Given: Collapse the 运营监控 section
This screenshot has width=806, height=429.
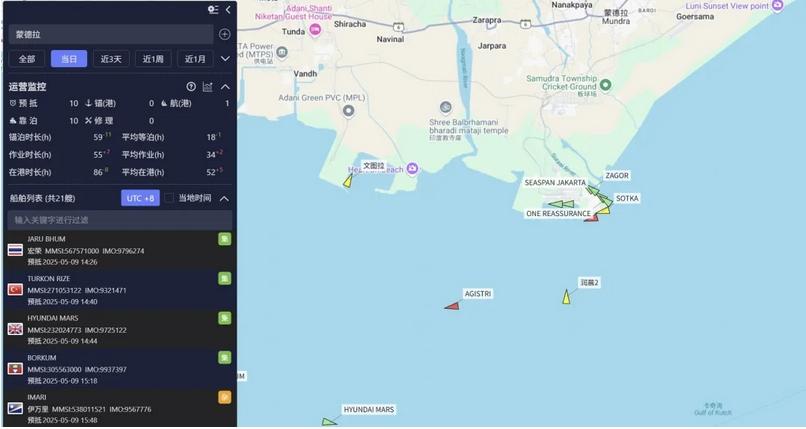Looking at the screenshot, I should coord(225,87).
